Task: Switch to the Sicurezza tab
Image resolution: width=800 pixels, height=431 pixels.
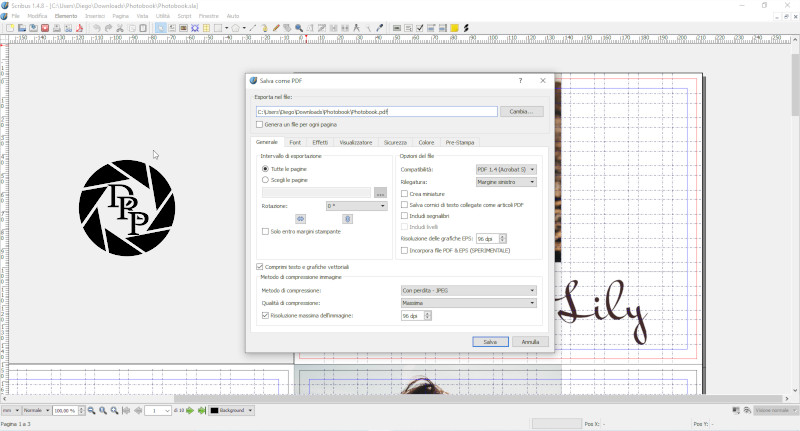Action: coord(395,143)
